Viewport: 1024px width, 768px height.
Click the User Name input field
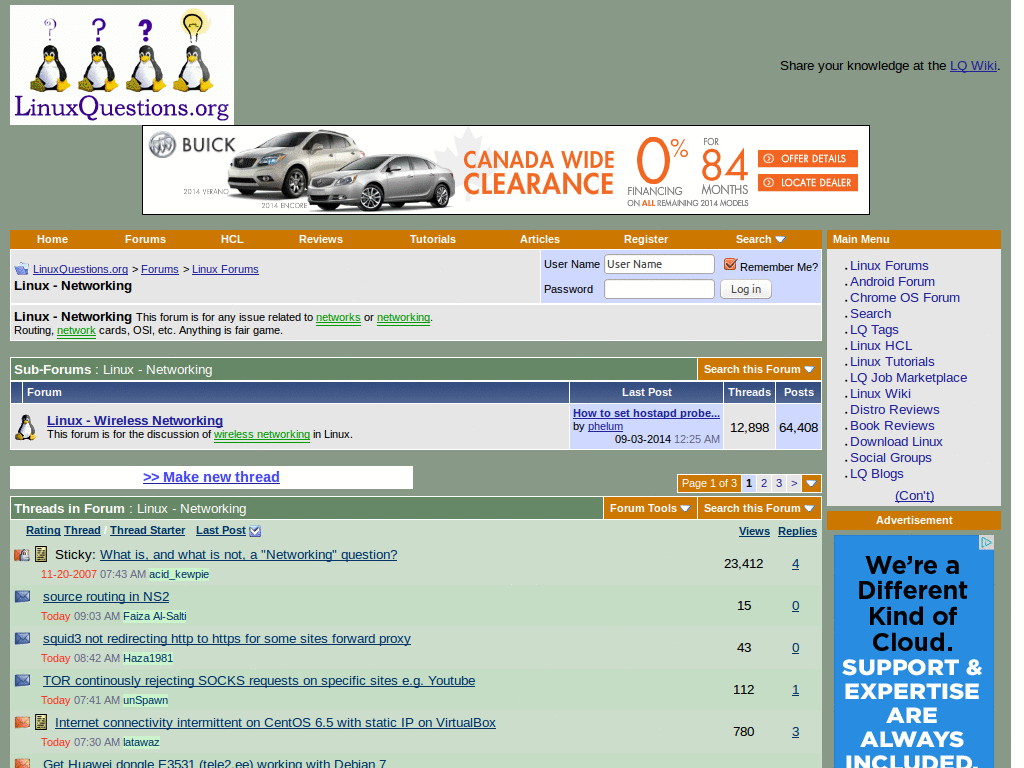659,264
